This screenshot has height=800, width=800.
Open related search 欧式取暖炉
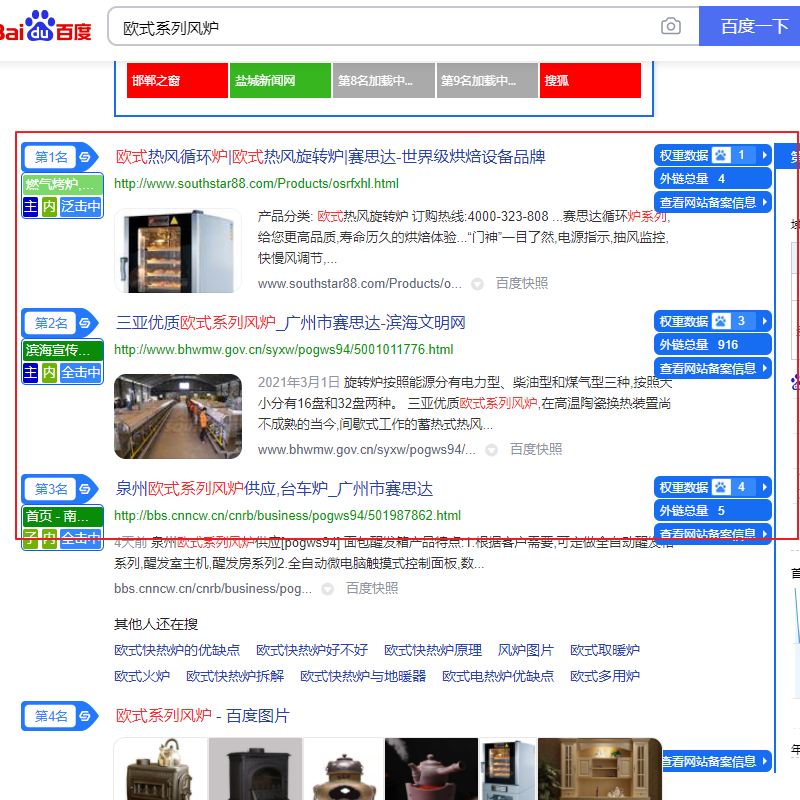605,650
